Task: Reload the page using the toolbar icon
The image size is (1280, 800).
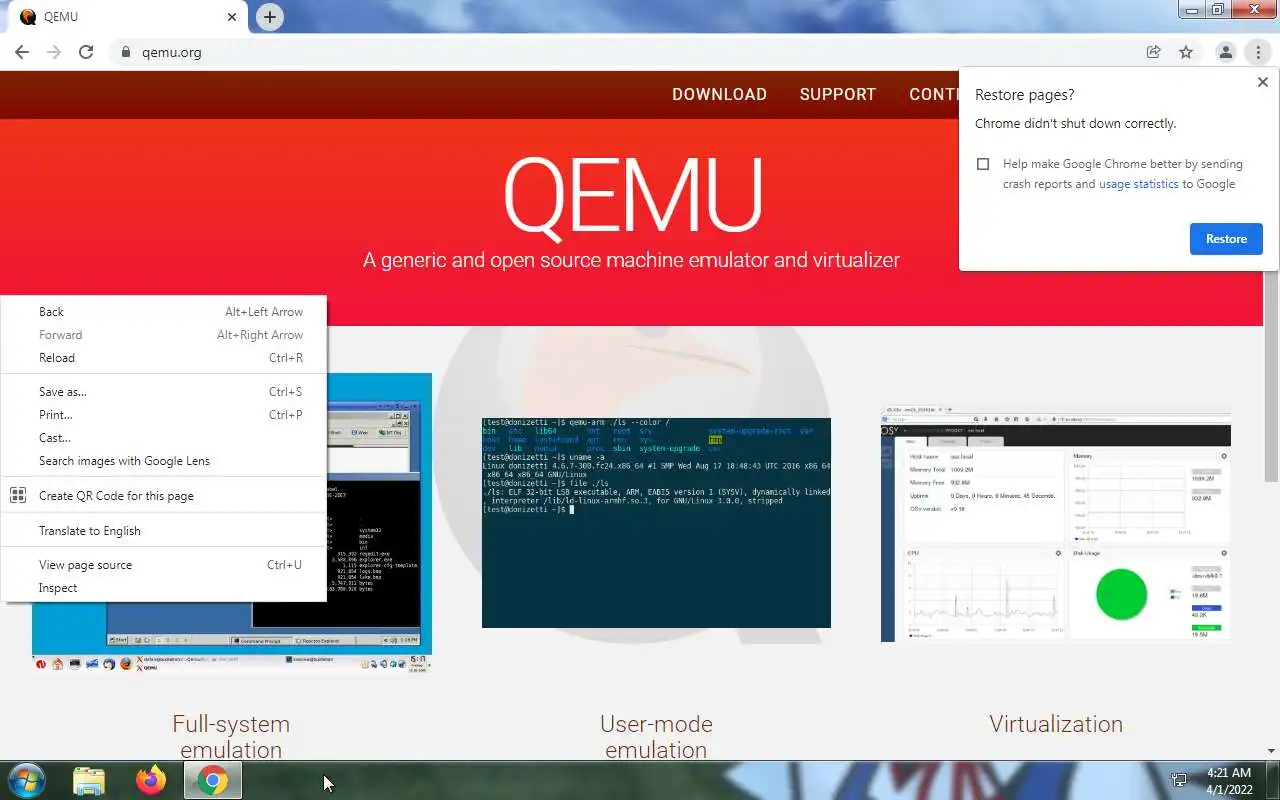Action: coord(86,52)
